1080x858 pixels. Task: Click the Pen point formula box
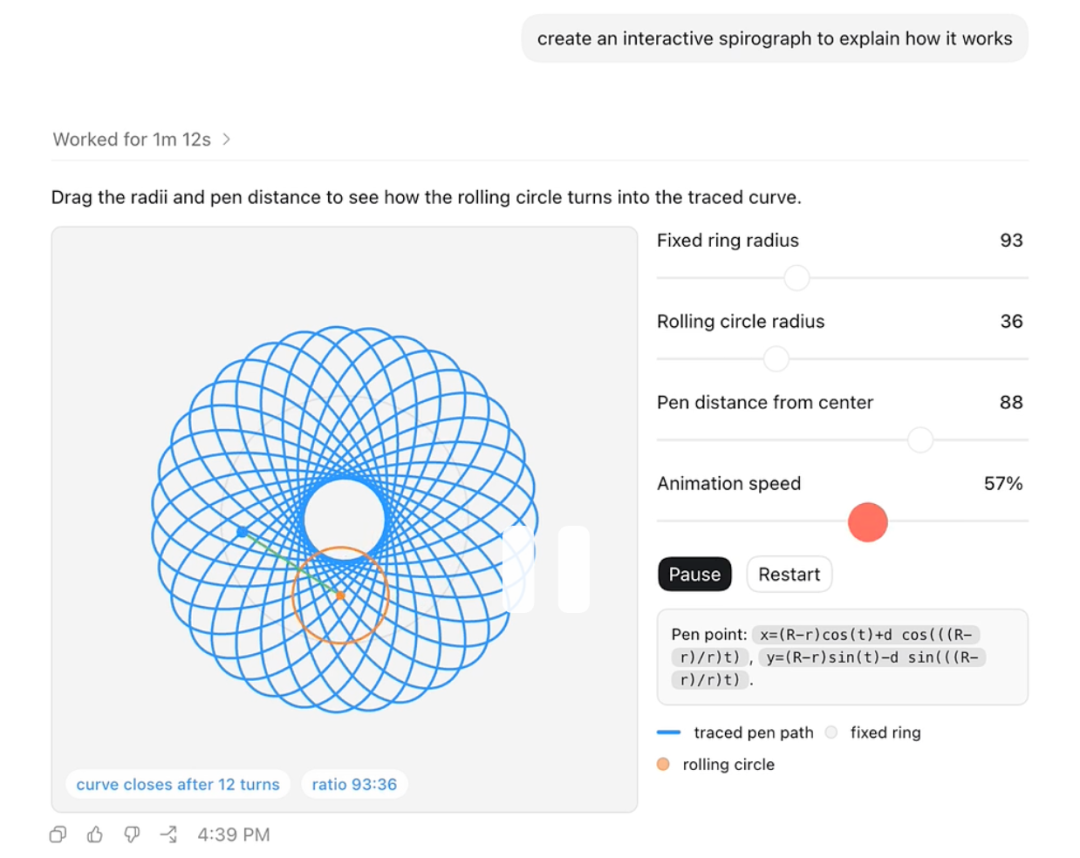(842, 657)
